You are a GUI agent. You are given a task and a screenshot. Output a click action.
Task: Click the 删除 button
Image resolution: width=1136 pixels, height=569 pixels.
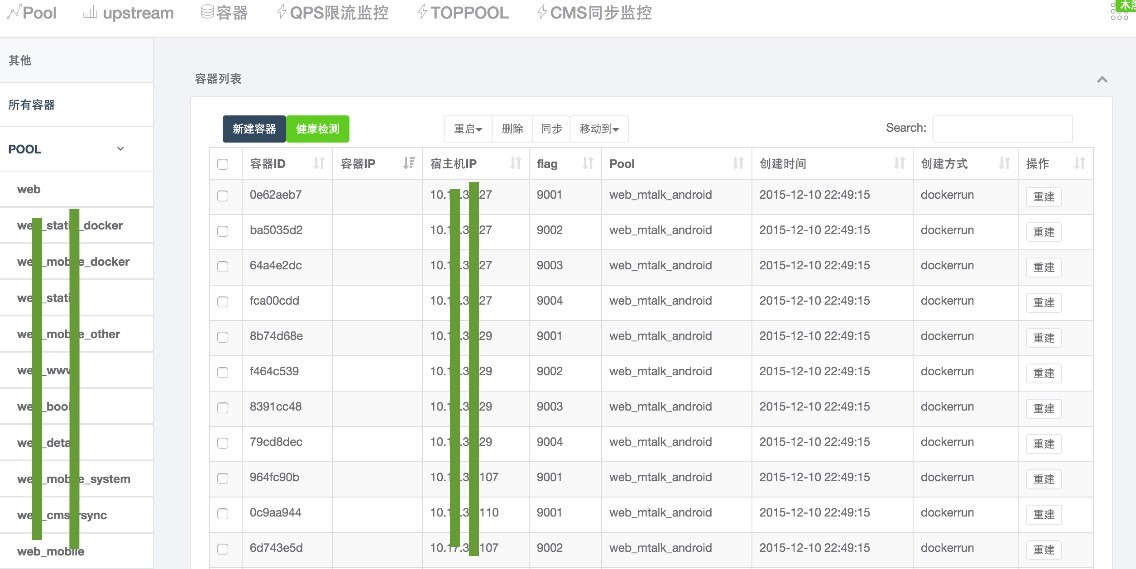click(x=512, y=129)
